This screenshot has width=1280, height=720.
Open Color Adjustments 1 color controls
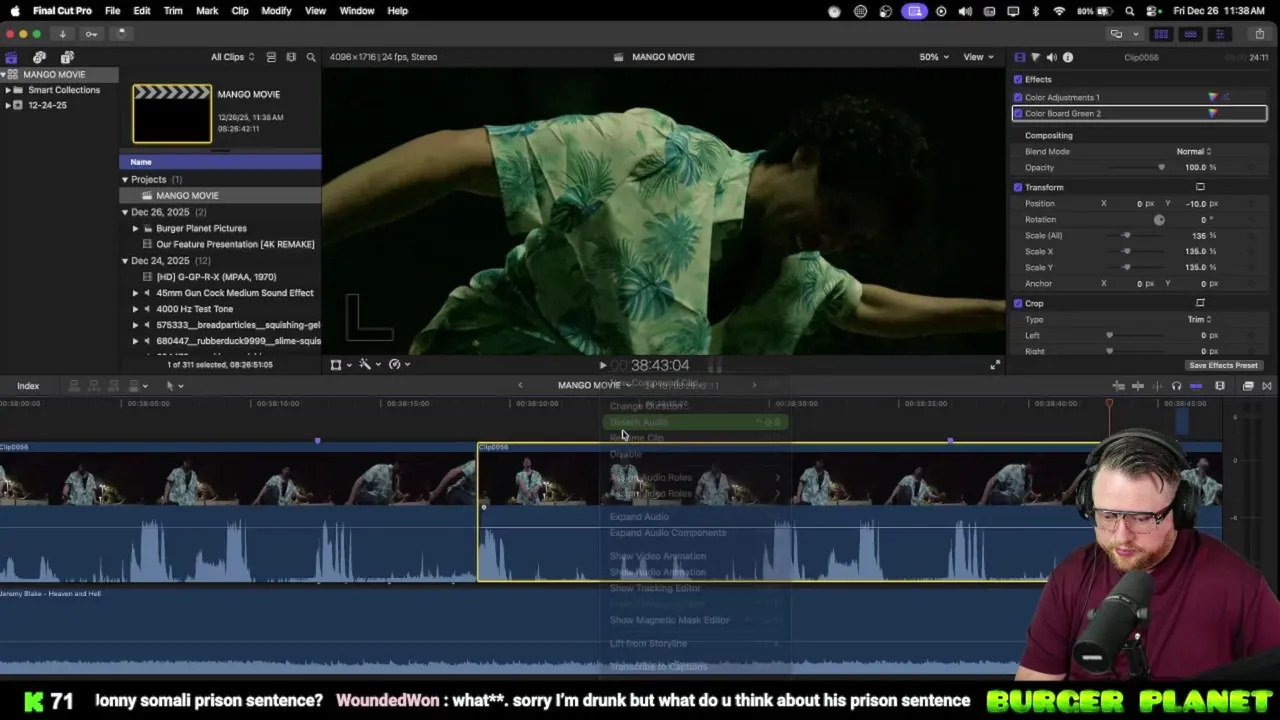click(x=1213, y=97)
